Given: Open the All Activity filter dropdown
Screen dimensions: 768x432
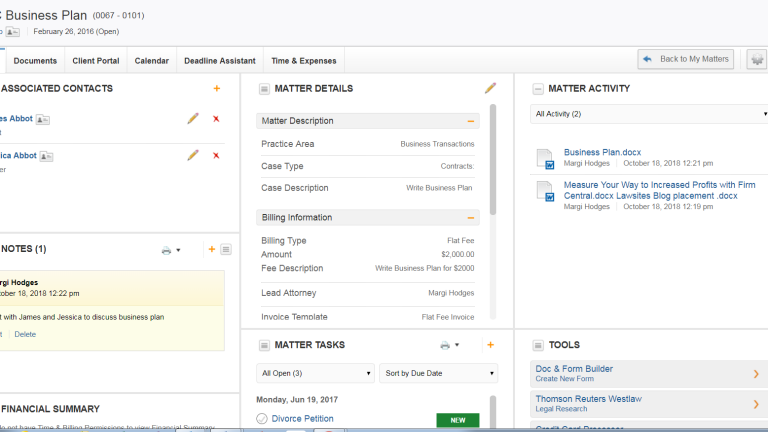Looking at the screenshot, I should coord(648,114).
